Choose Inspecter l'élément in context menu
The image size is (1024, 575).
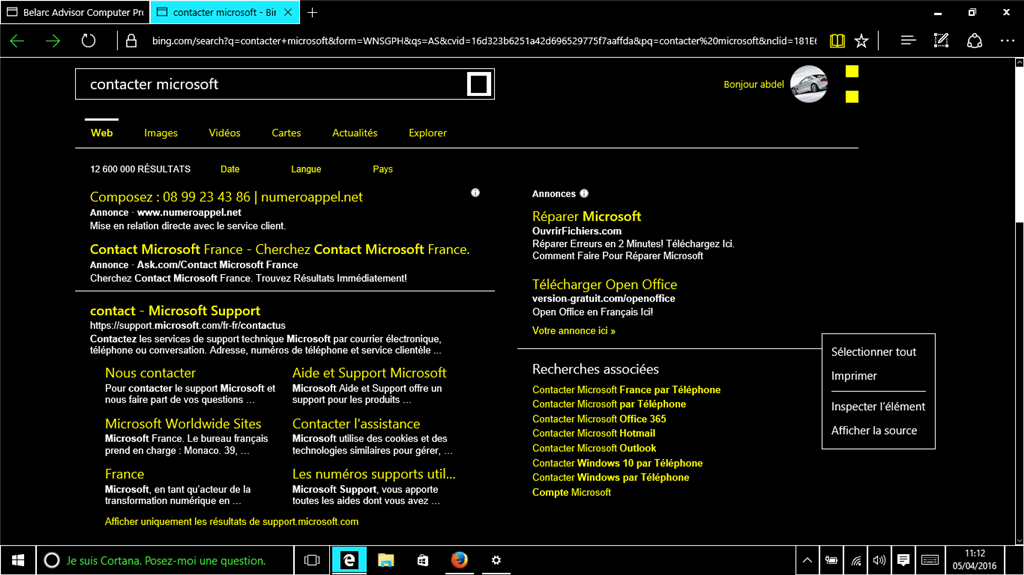878,406
